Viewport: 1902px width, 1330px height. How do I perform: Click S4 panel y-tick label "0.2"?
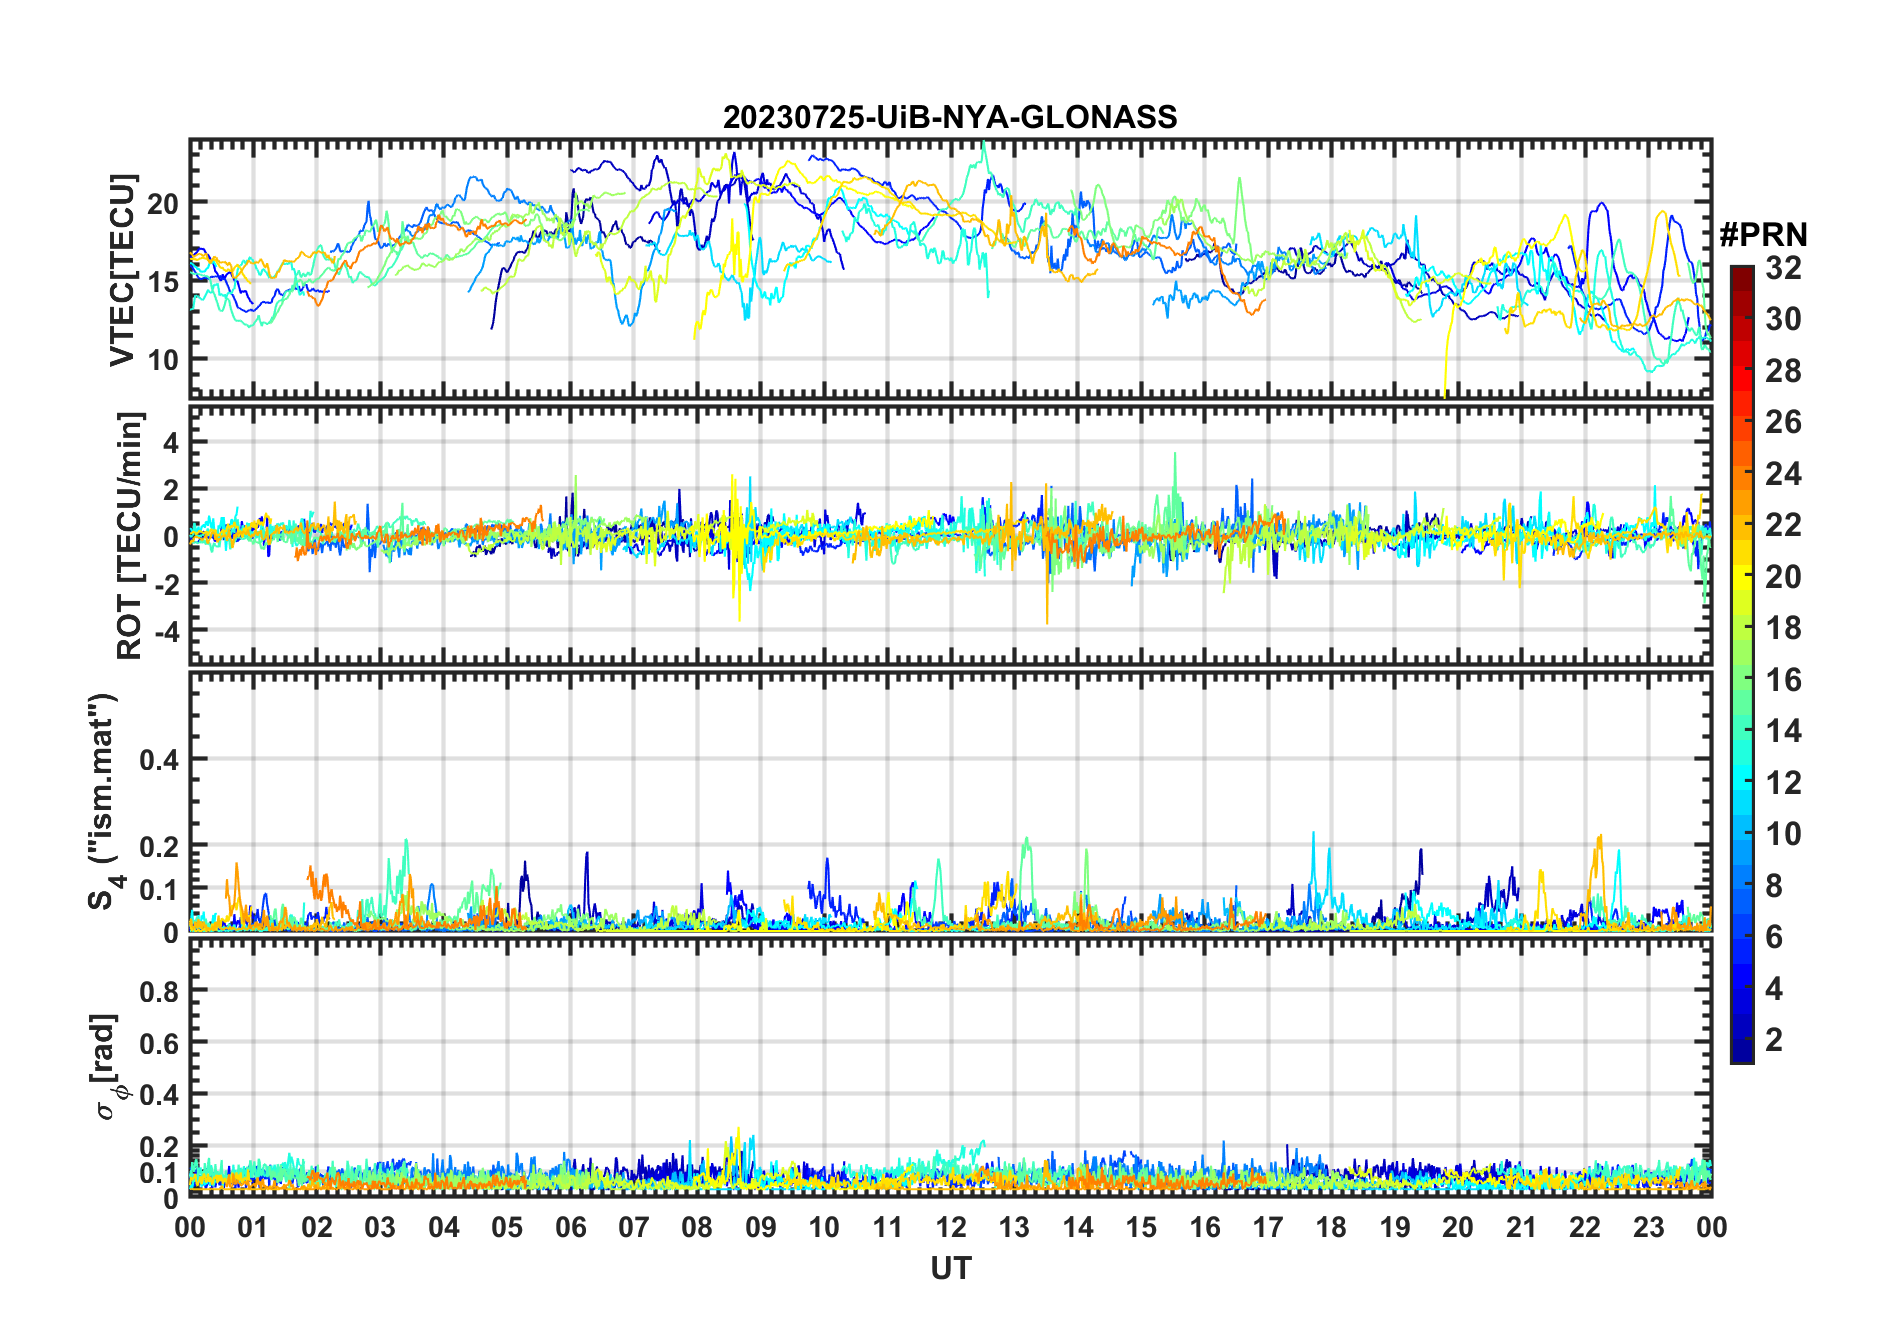[159, 846]
